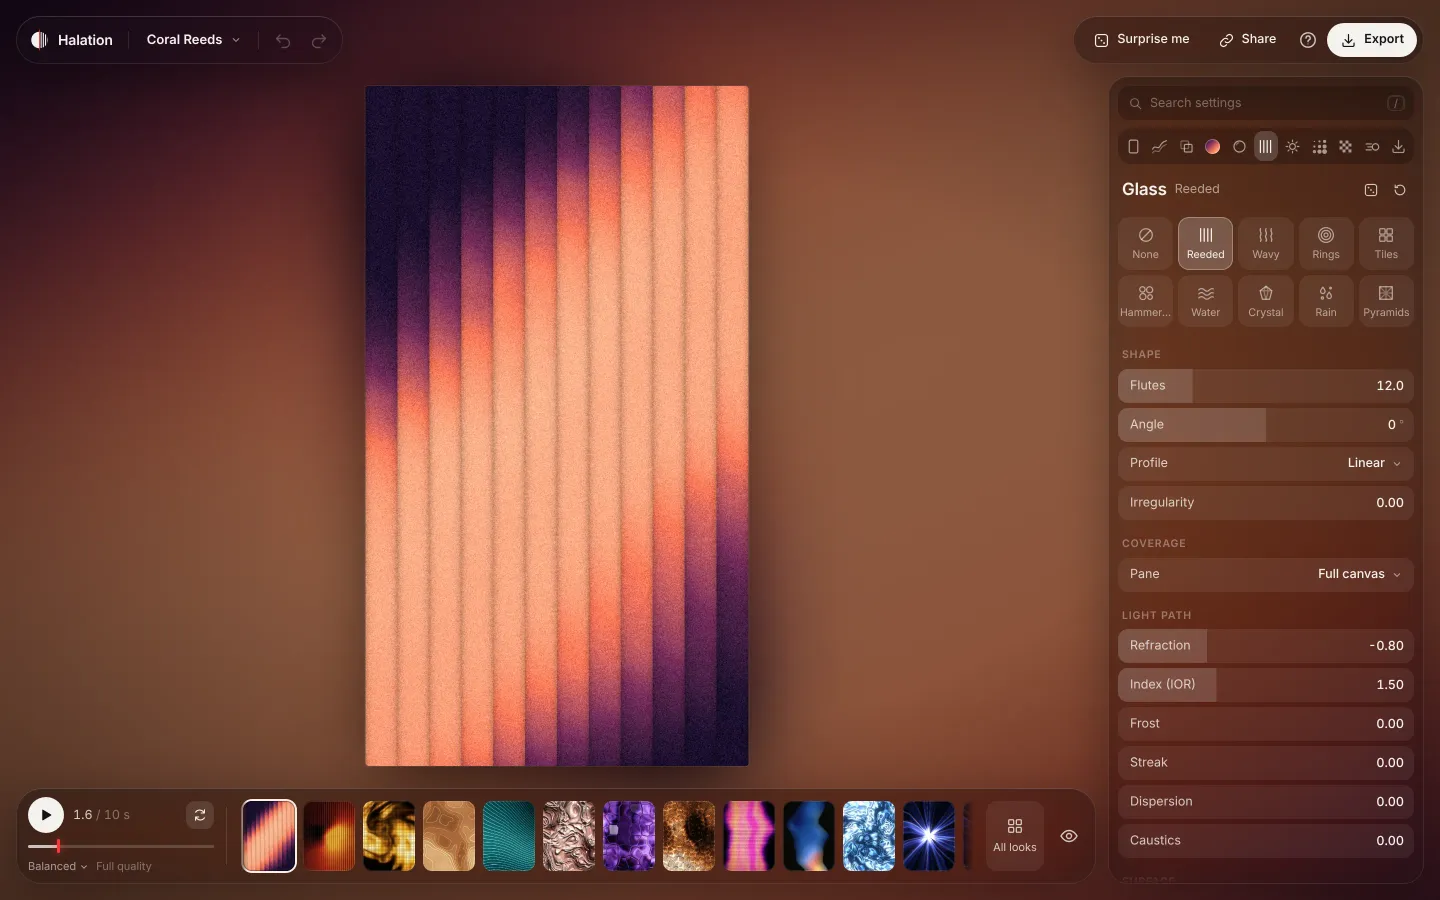Adjust the Angle slider
1440x900 pixels.
(1266, 425)
